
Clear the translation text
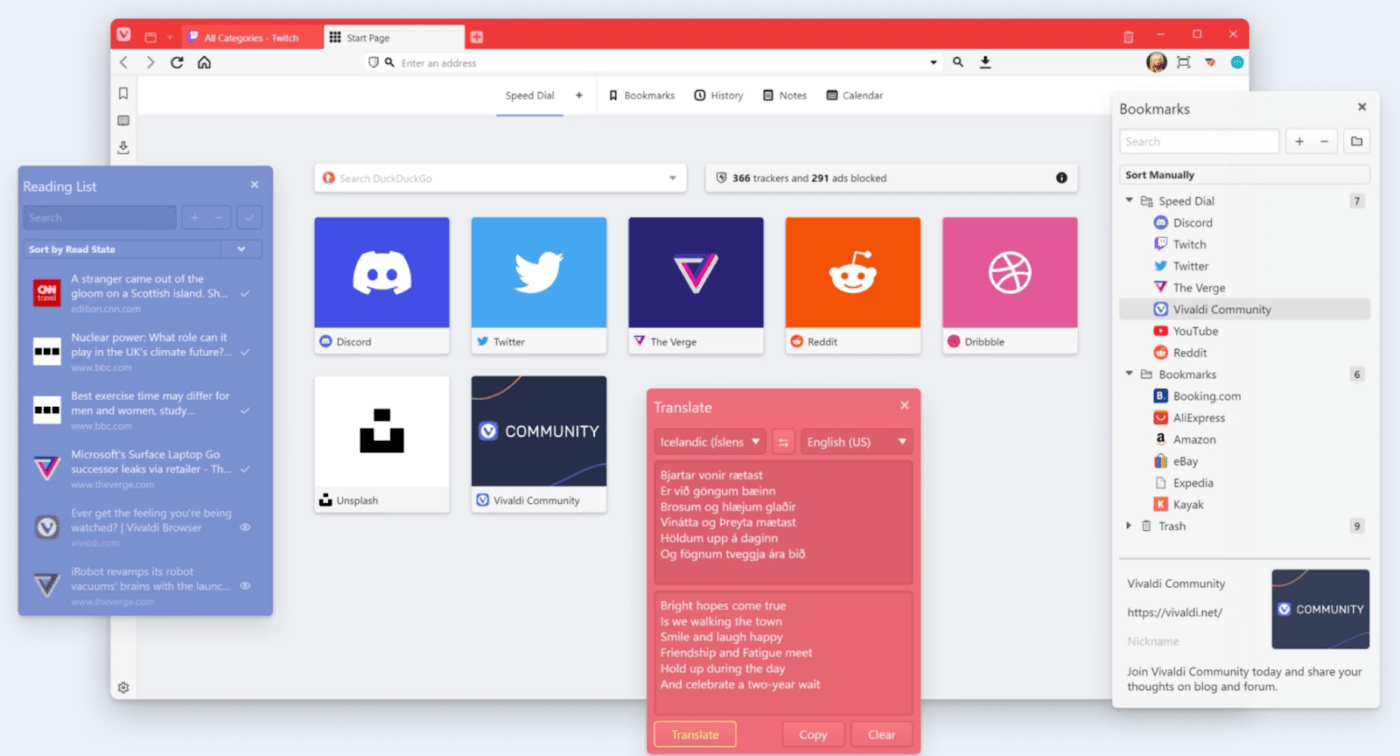coord(882,734)
